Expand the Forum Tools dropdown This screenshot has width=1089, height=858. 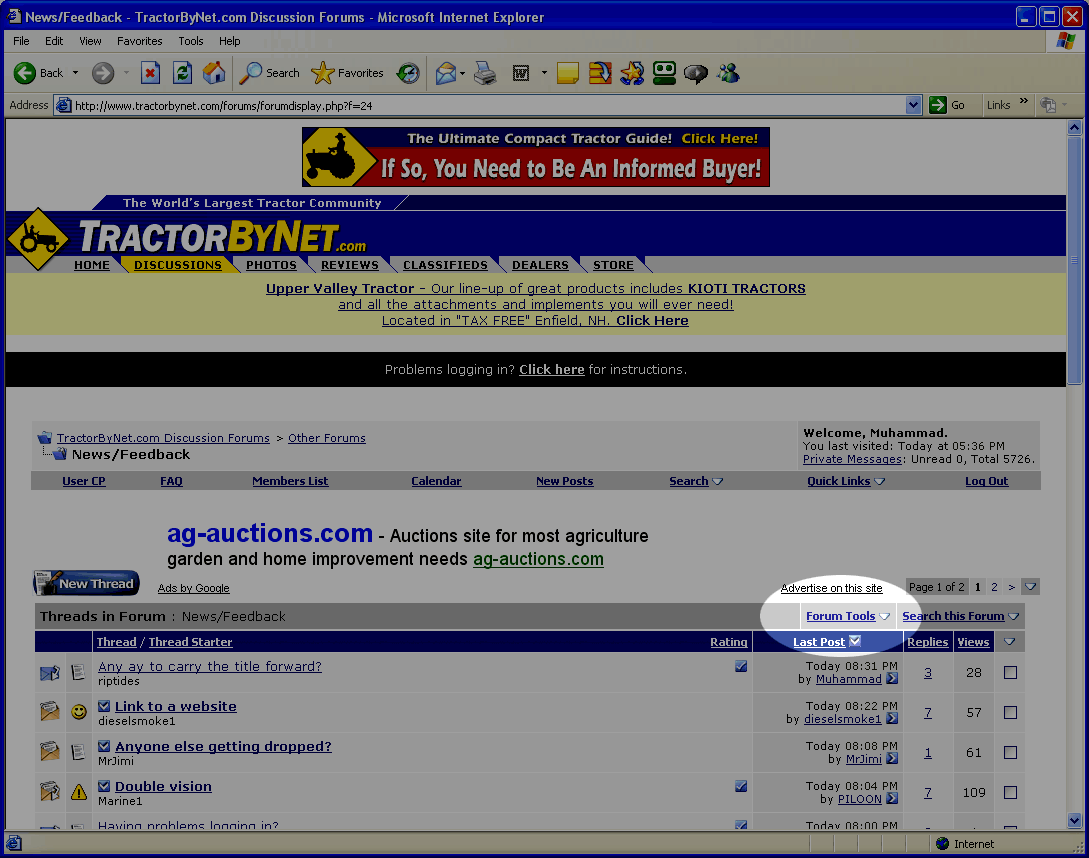847,616
